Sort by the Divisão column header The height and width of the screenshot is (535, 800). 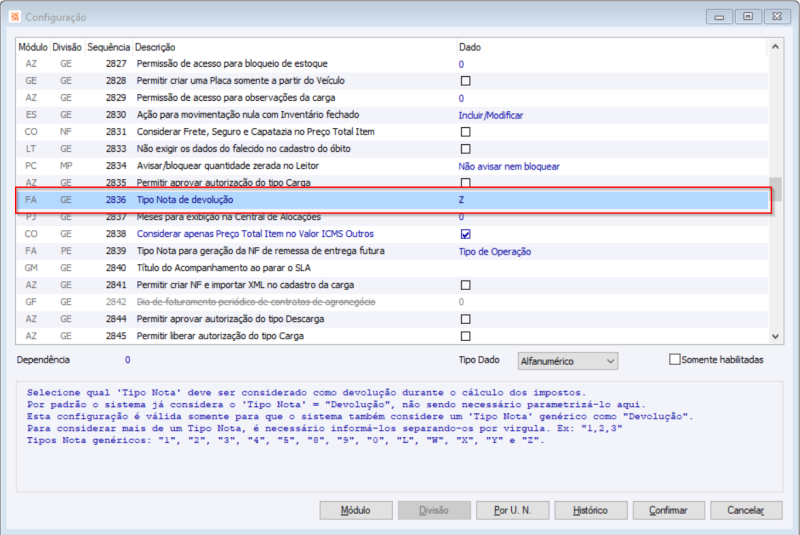tap(67, 47)
